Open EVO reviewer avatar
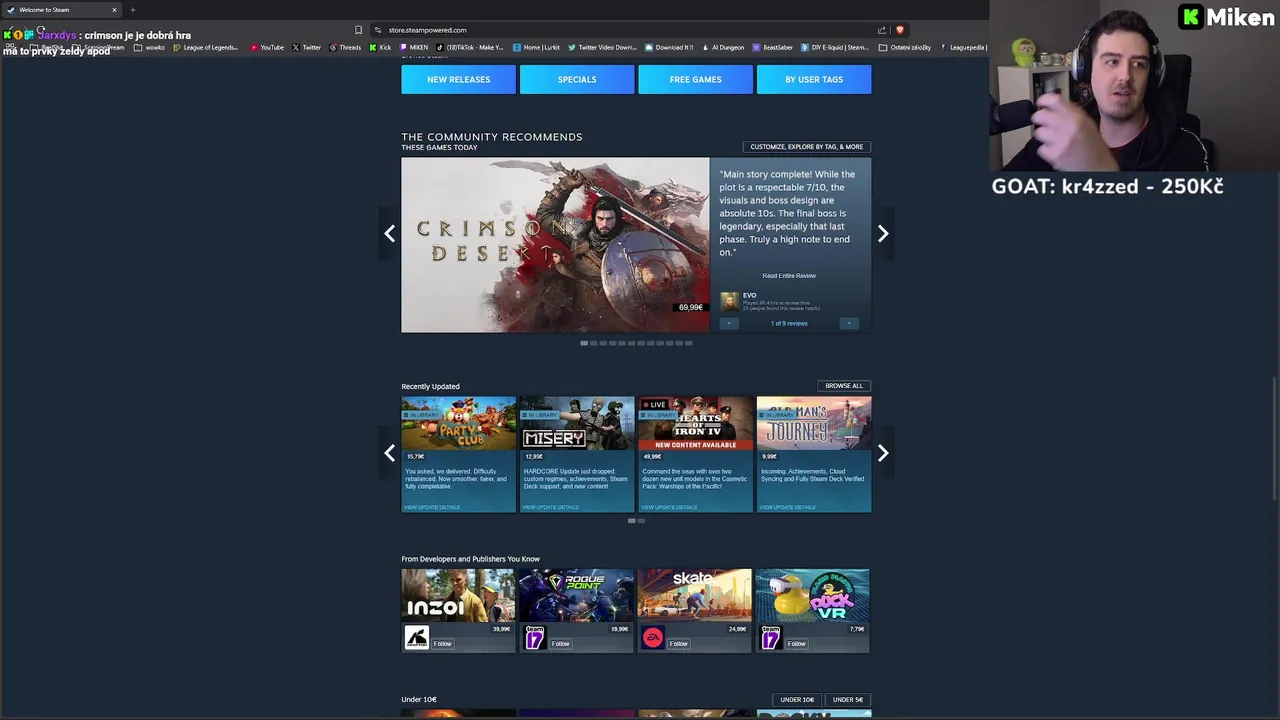1280x720 pixels. tap(730, 301)
